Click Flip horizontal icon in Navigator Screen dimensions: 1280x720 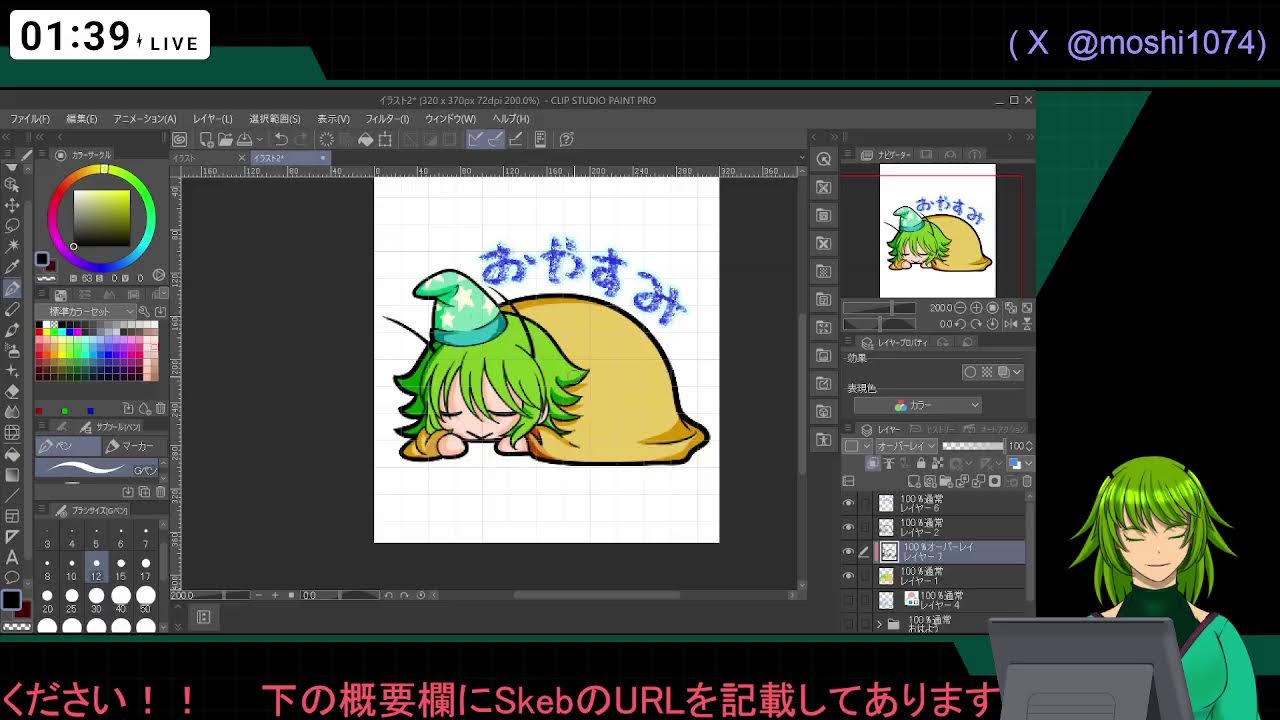point(1011,324)
